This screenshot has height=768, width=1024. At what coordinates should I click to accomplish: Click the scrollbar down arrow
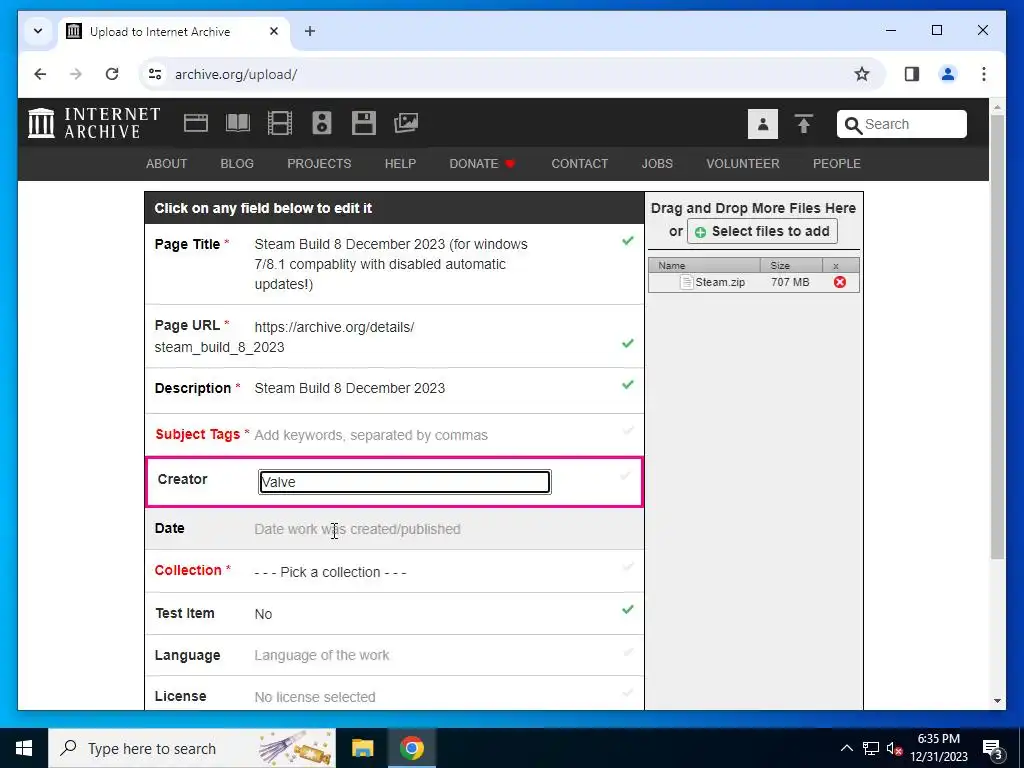(997, 701)
